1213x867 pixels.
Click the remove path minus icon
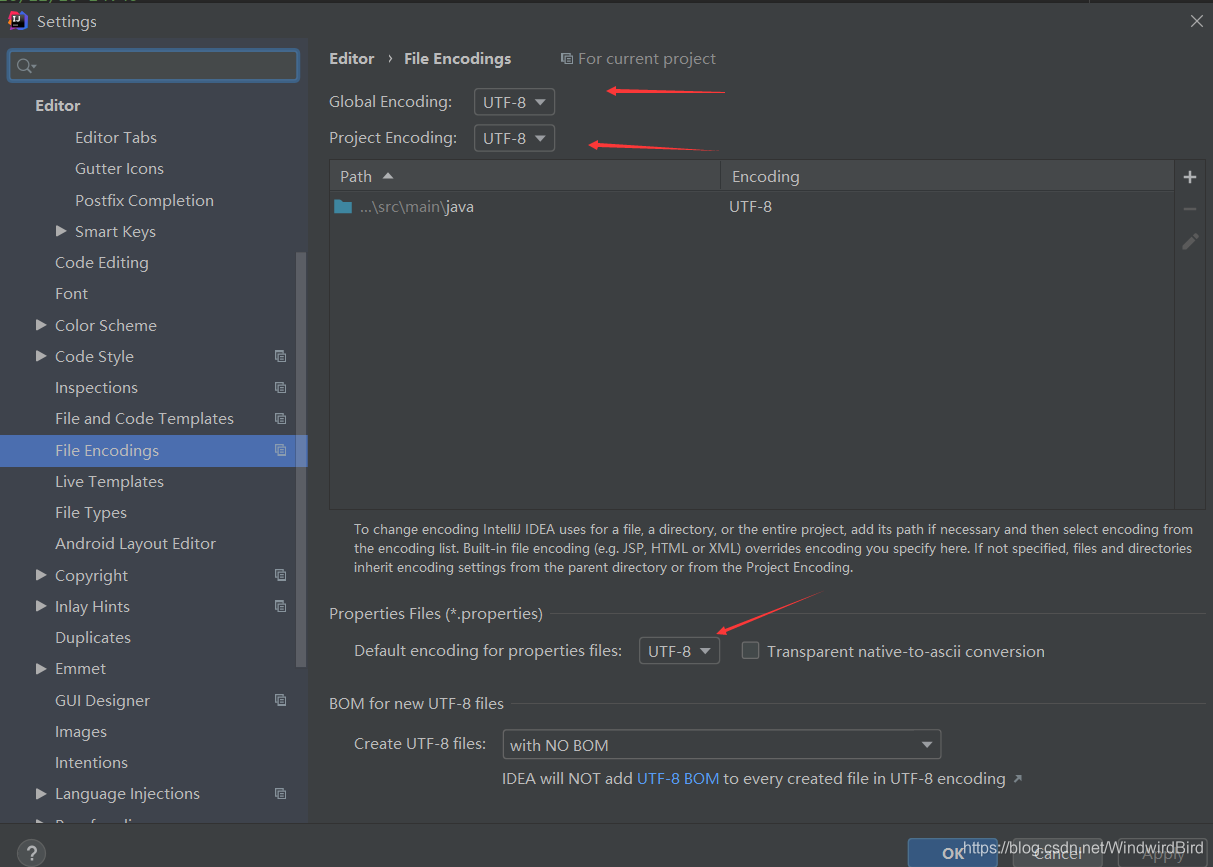(x=1190, y=209)
